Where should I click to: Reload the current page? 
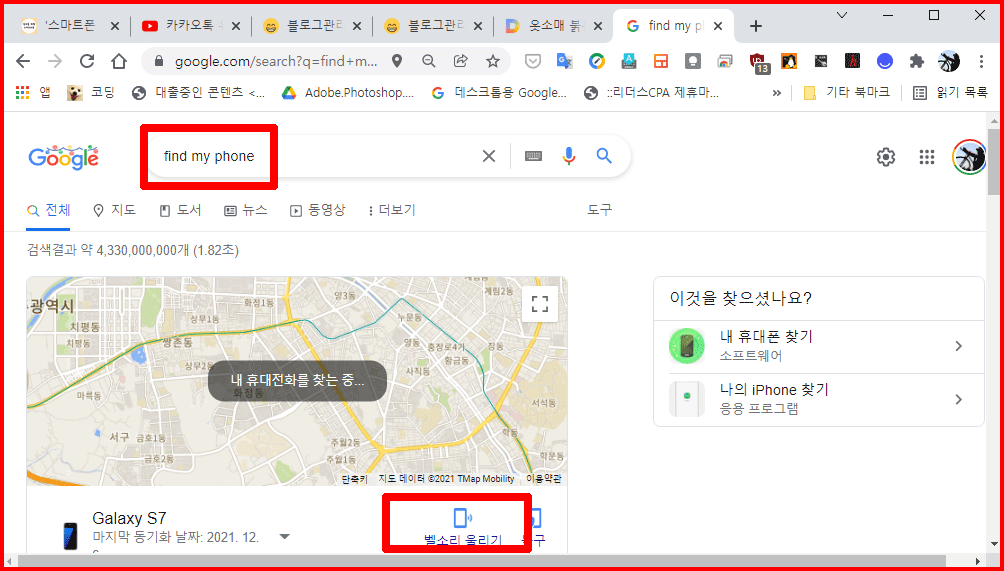86,61
